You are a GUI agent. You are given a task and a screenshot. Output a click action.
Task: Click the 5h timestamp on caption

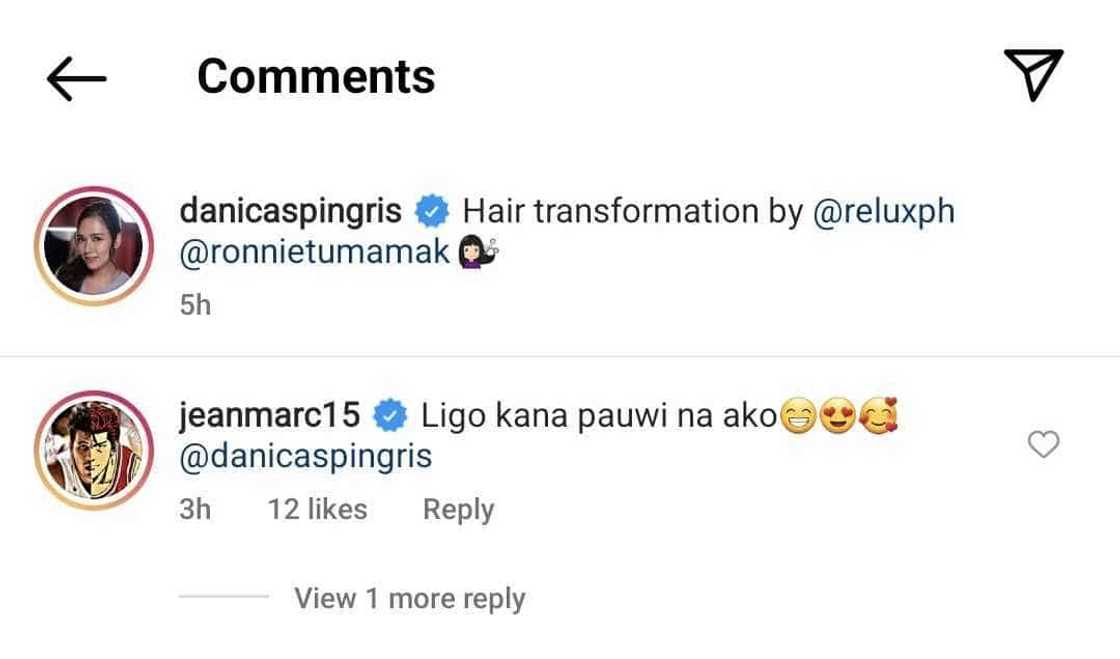[195, 304]
